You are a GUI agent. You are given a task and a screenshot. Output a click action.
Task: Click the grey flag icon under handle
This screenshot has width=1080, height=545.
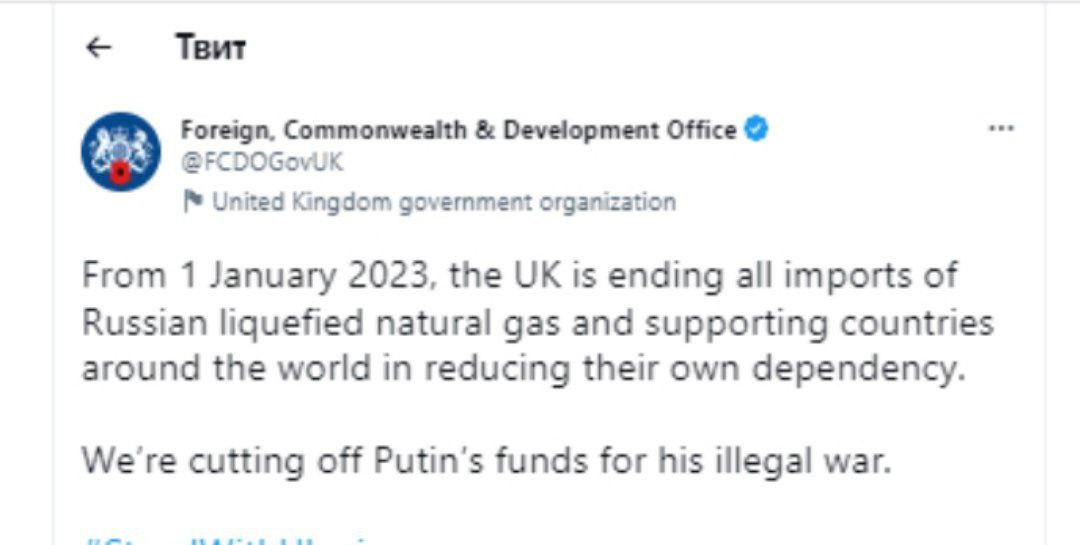point(193,202)
